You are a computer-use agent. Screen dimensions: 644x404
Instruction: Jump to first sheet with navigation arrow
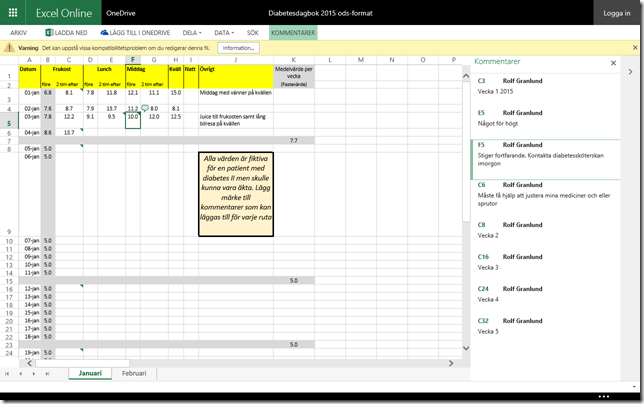coord(8,373)
